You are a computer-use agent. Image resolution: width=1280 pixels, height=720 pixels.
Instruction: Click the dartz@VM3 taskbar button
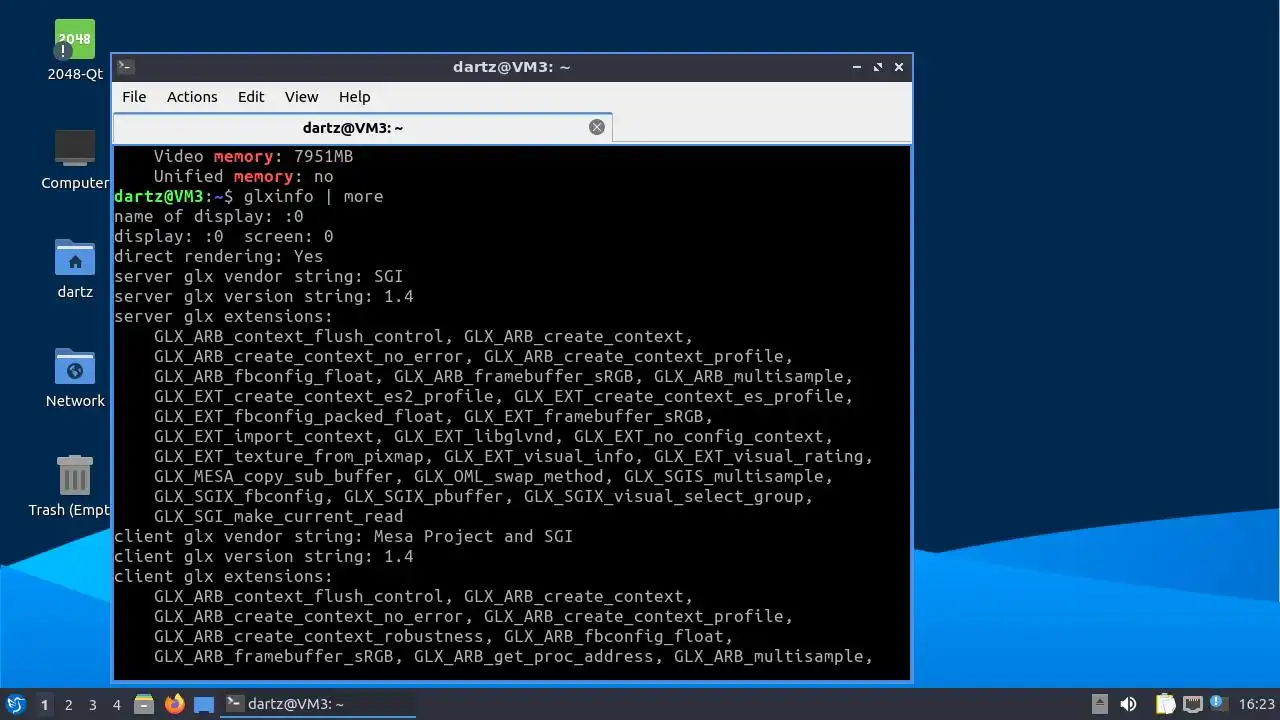[x=318, y=704]
